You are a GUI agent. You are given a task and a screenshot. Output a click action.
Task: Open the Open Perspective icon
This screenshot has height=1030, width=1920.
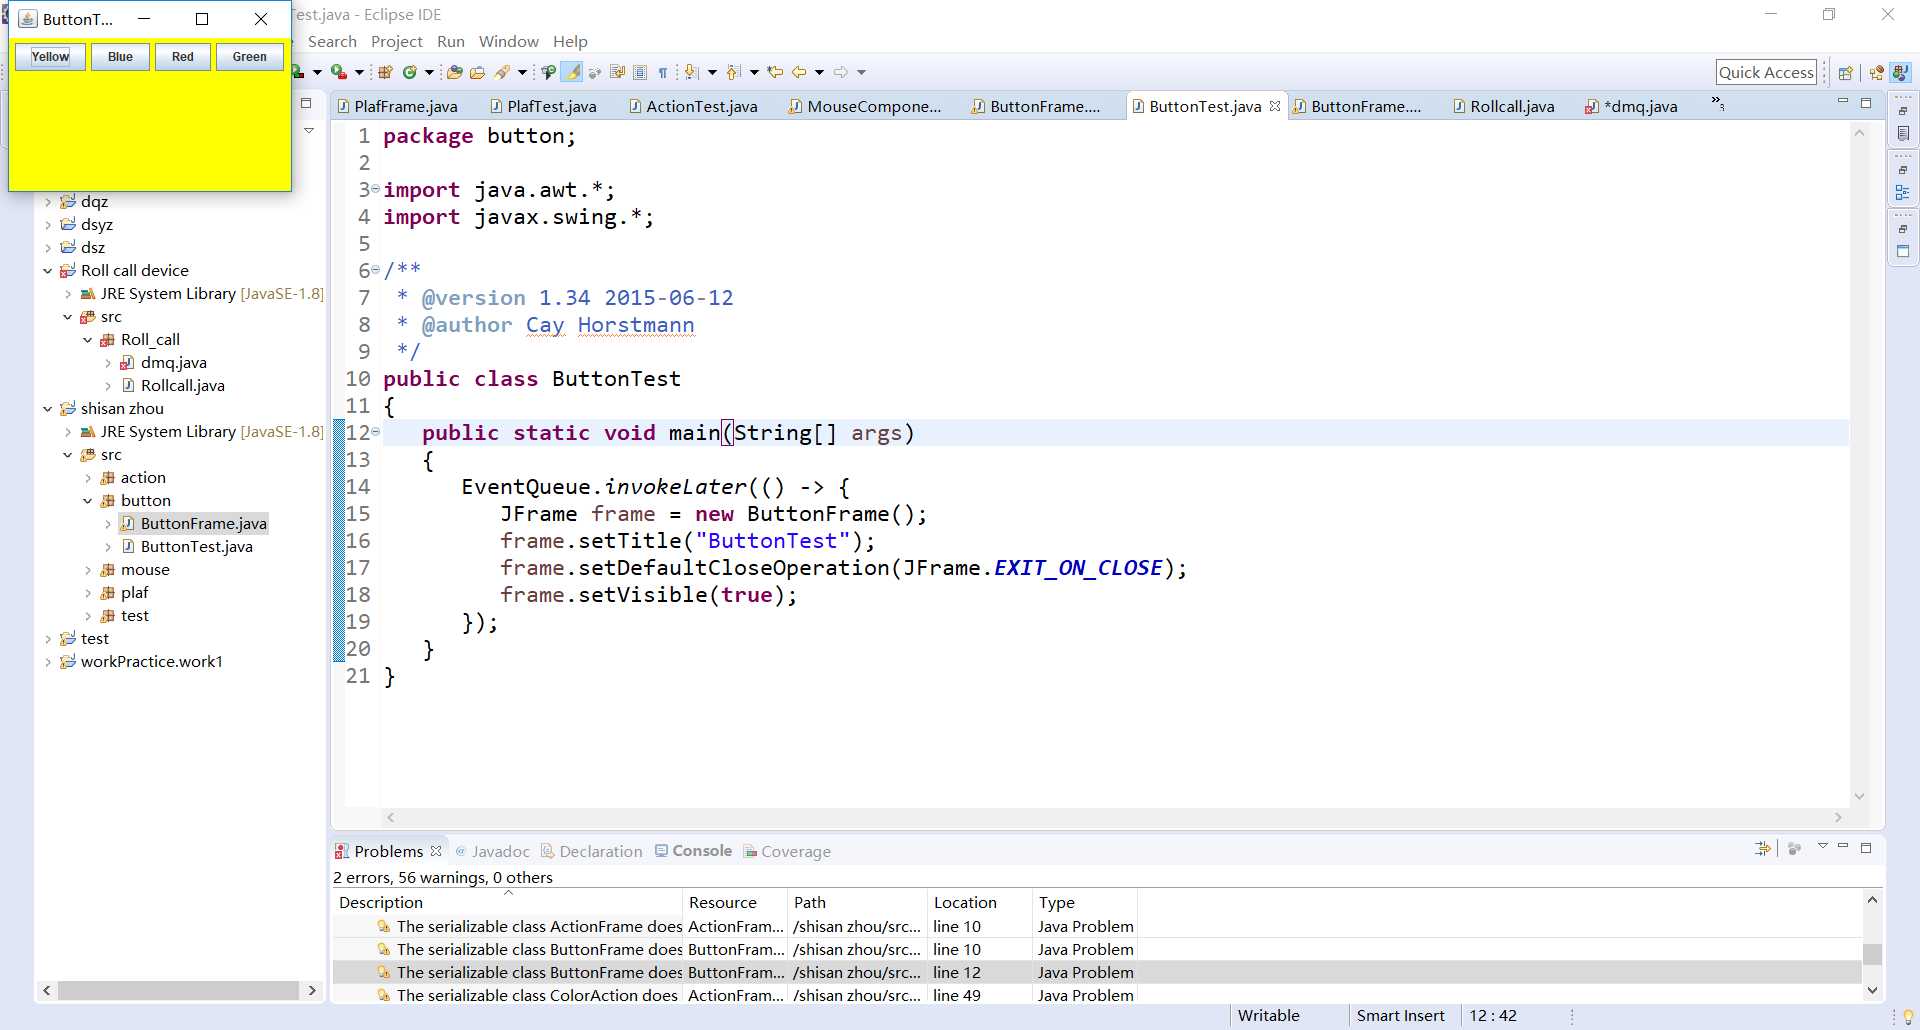pos(1846,72)
